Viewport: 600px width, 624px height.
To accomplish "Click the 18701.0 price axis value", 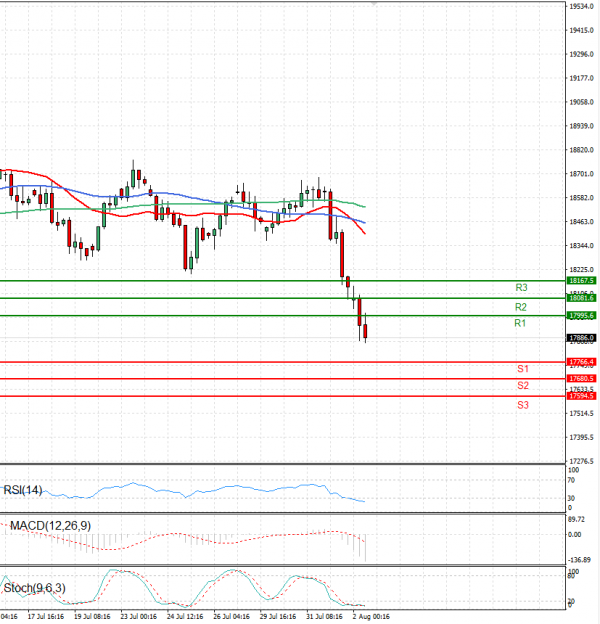I will [x=582, y=174].
